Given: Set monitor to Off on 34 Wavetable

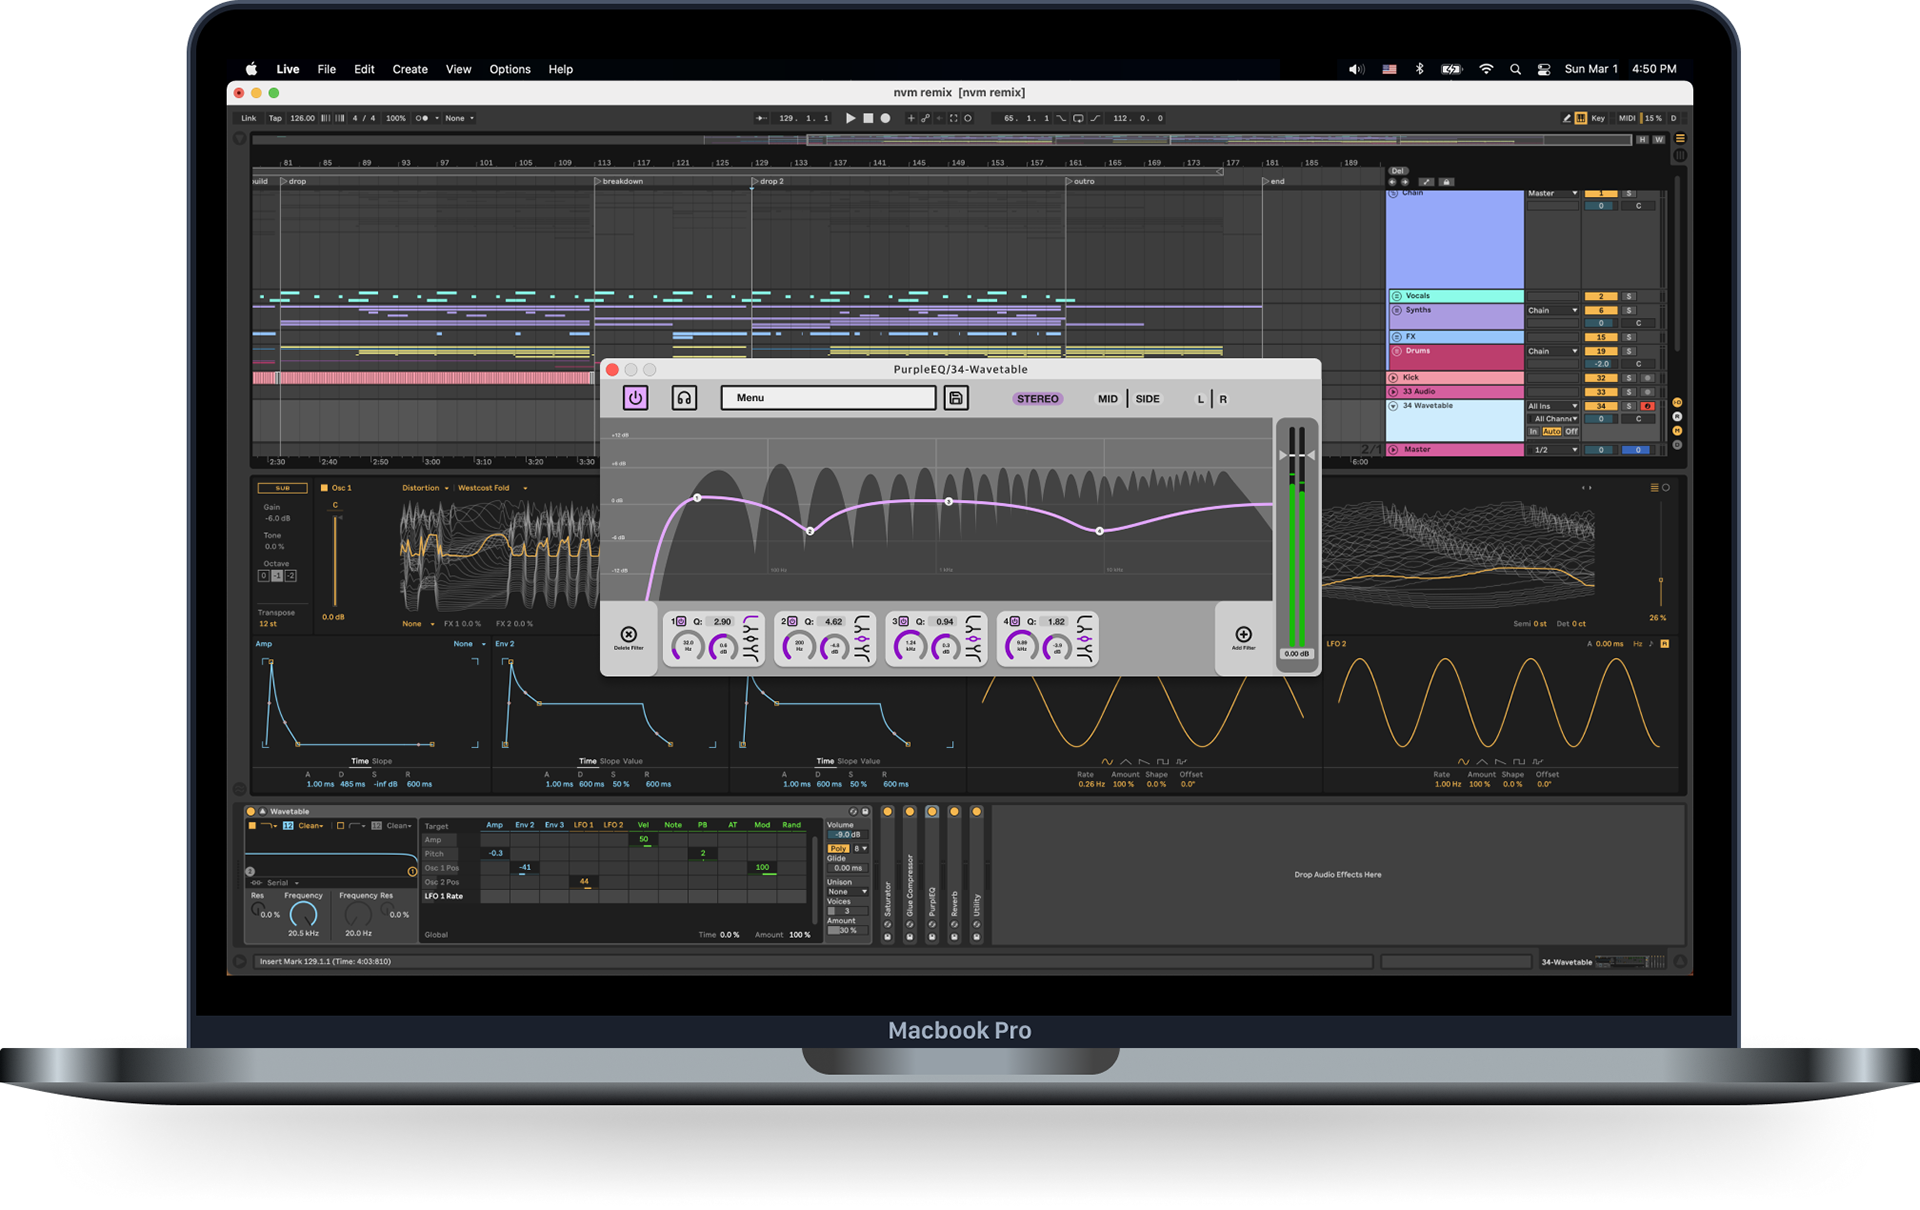Looking at the screenshot, I should pyautogui.click(x=1571, y=432).
